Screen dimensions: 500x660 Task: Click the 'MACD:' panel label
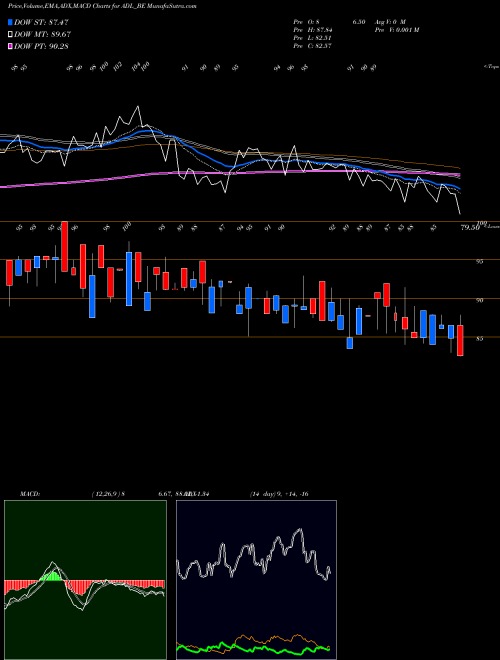[x=30, y=494]
